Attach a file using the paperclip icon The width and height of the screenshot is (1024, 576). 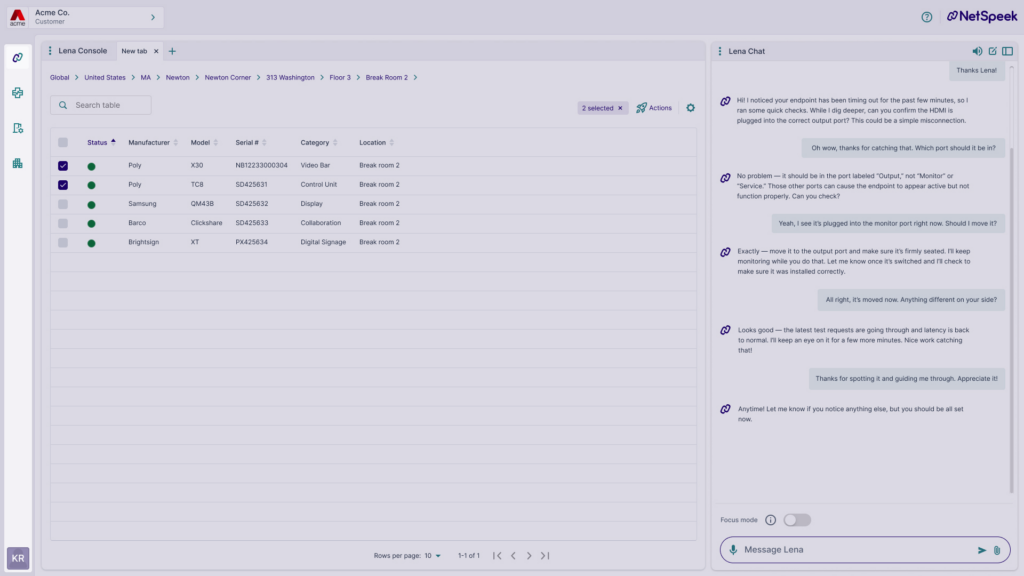(x=997, y=550)
